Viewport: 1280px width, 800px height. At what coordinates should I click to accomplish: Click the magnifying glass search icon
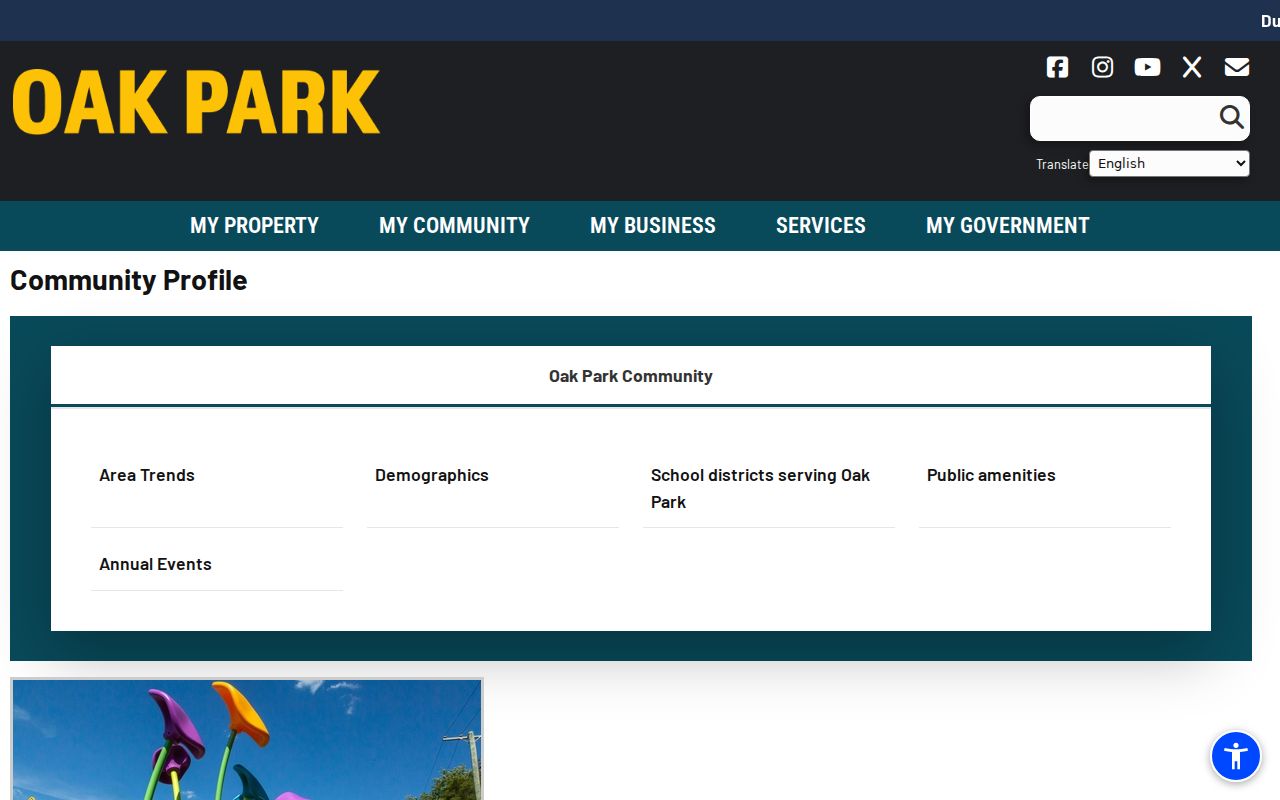click(1231, 118)
